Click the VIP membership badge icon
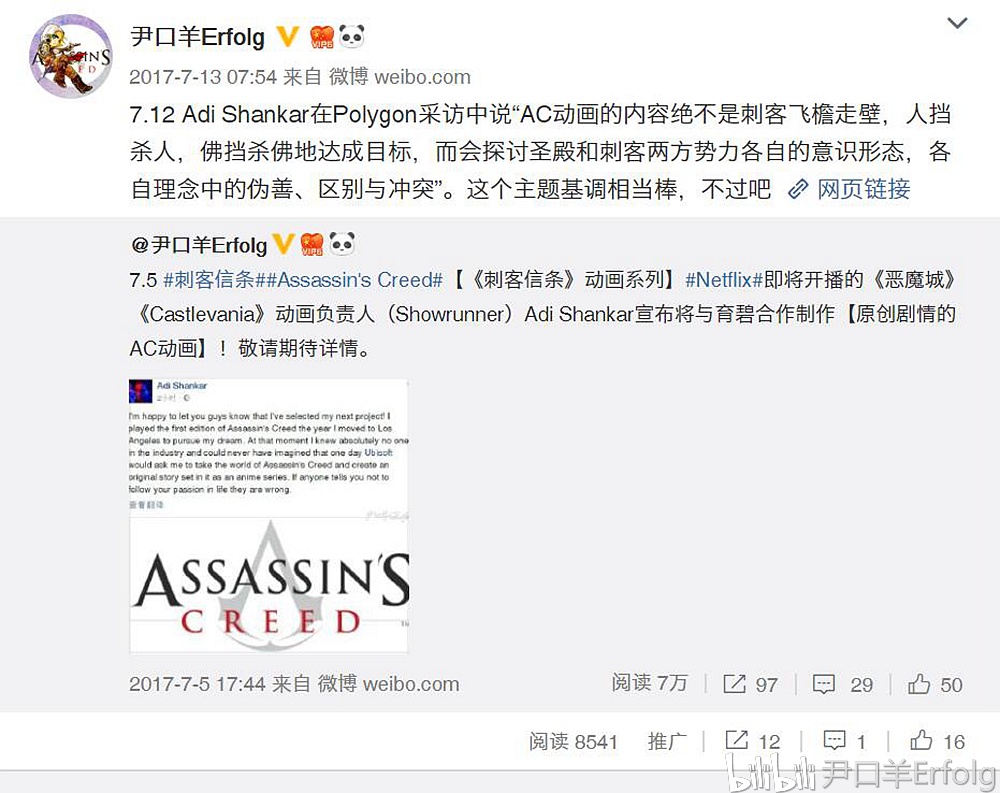1000x793 pixels. click(321, 37)
